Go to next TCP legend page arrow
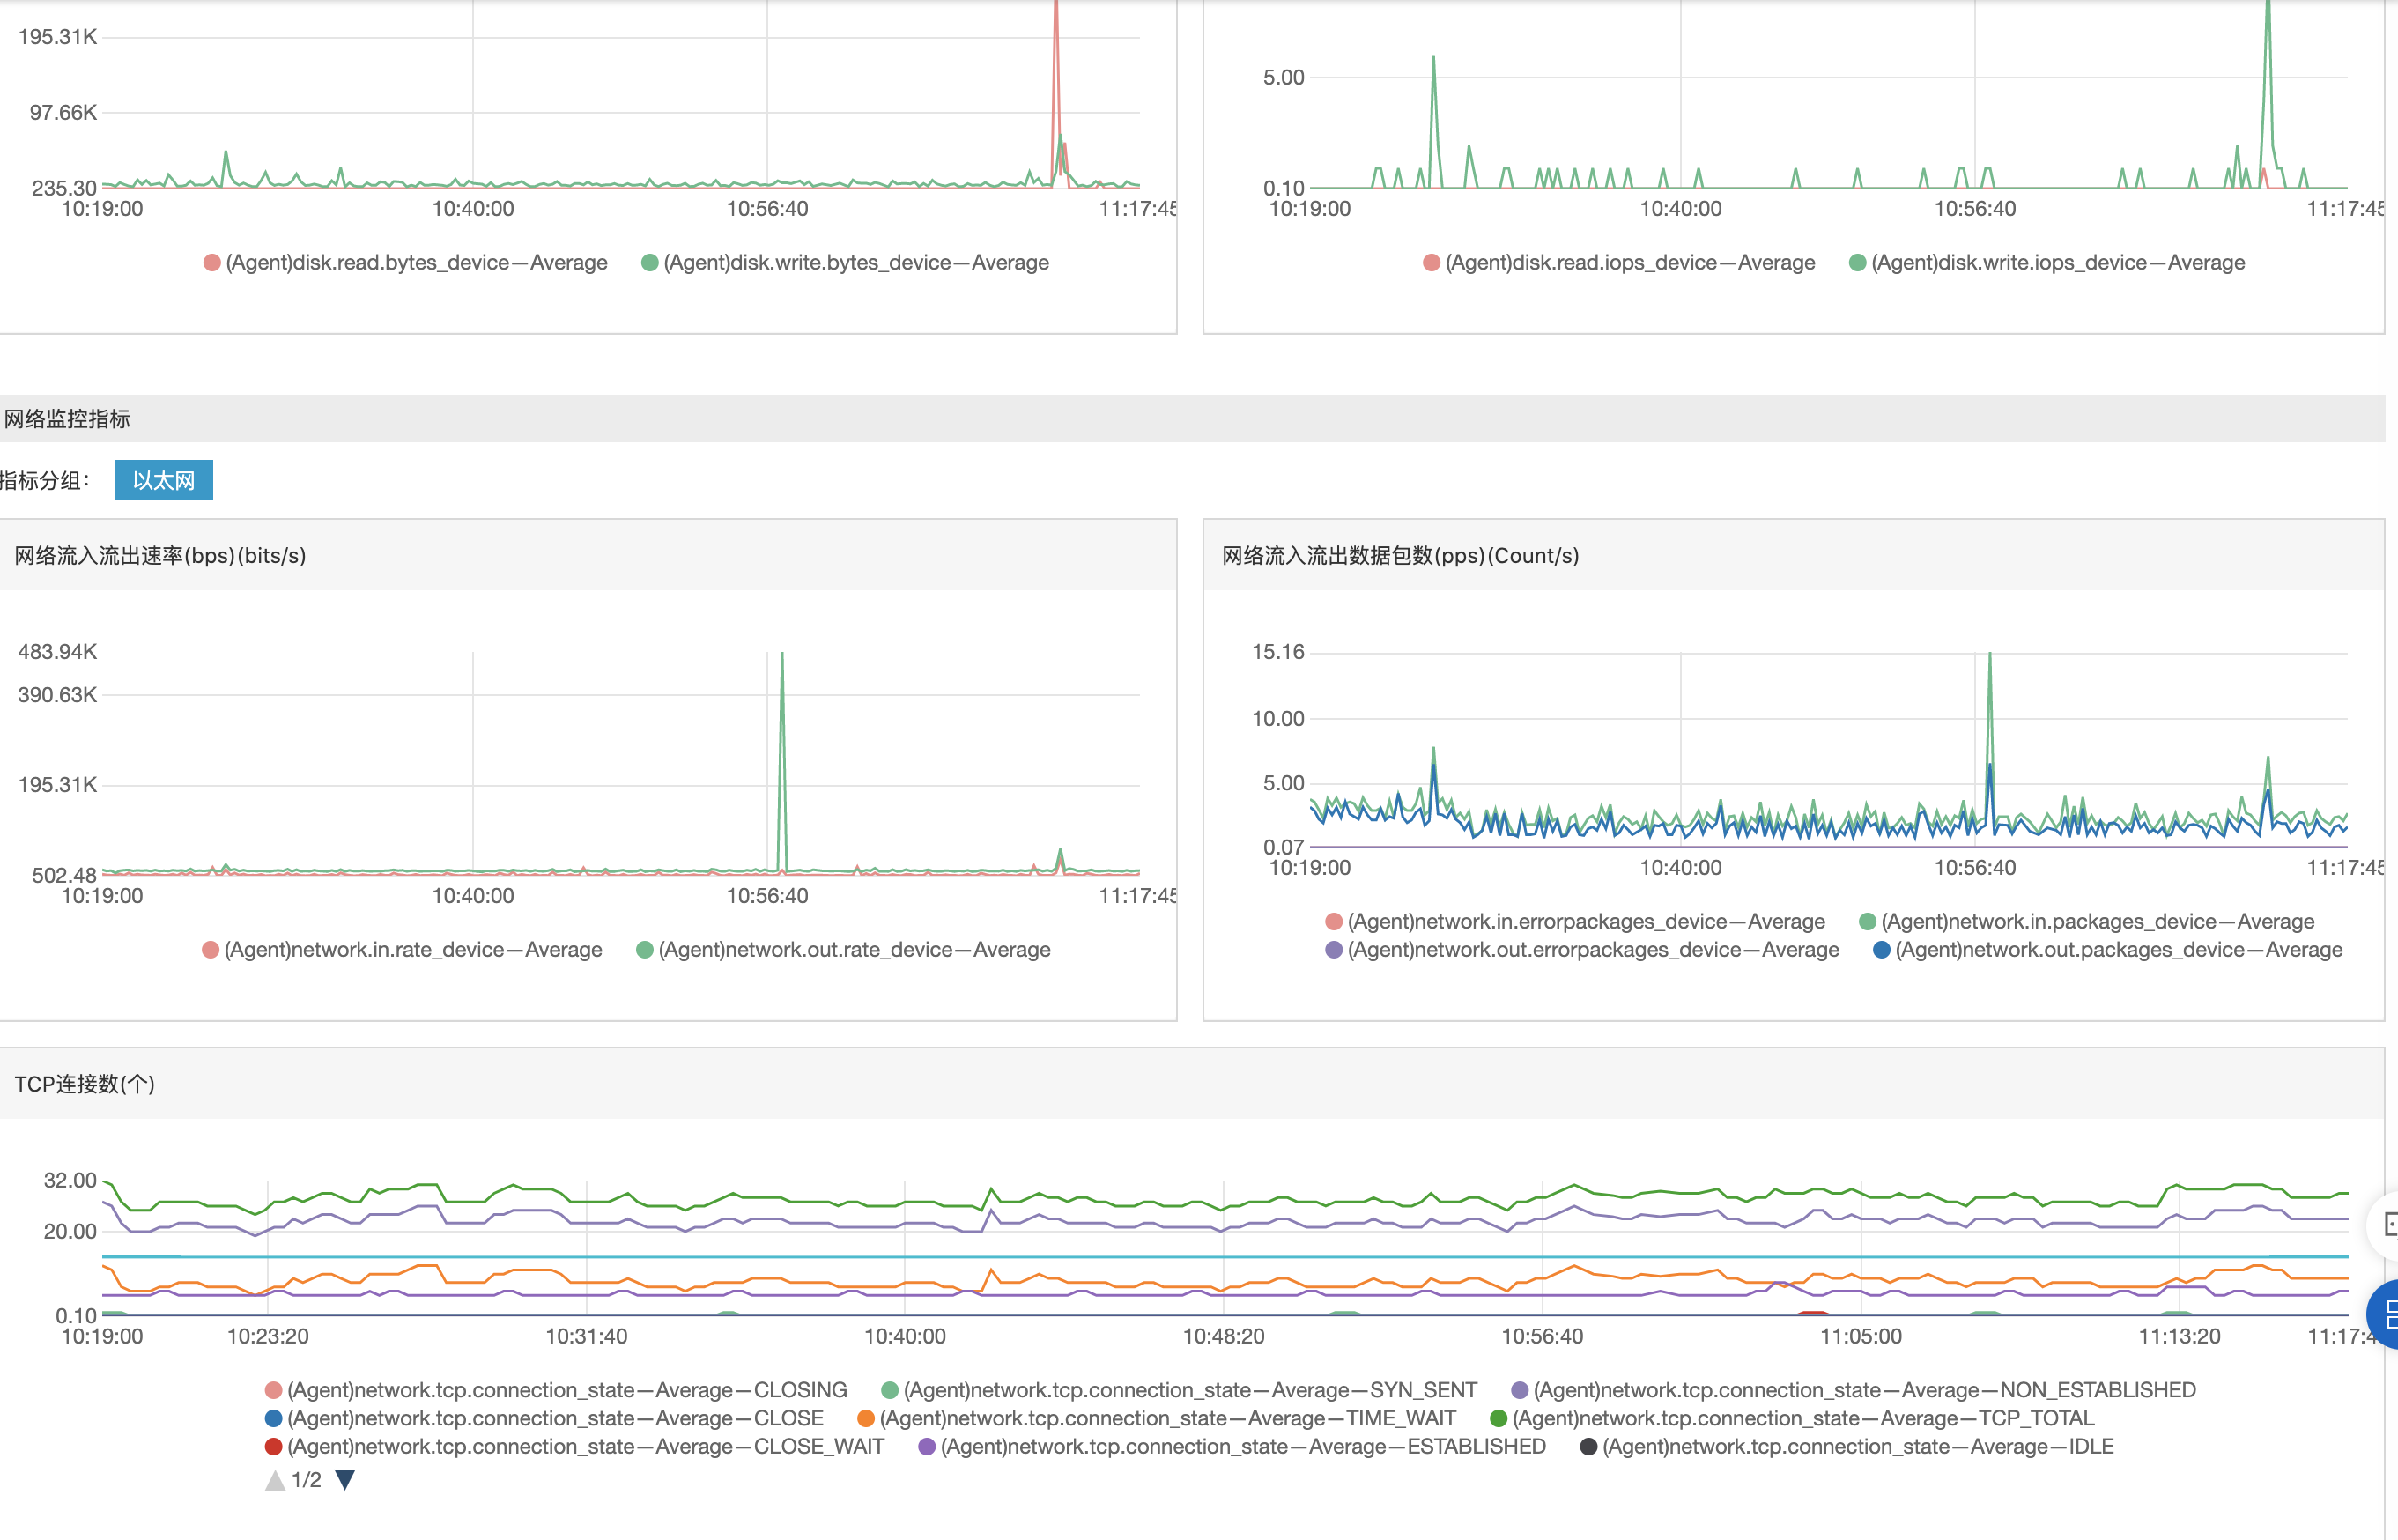 [x=345, y=1480]
